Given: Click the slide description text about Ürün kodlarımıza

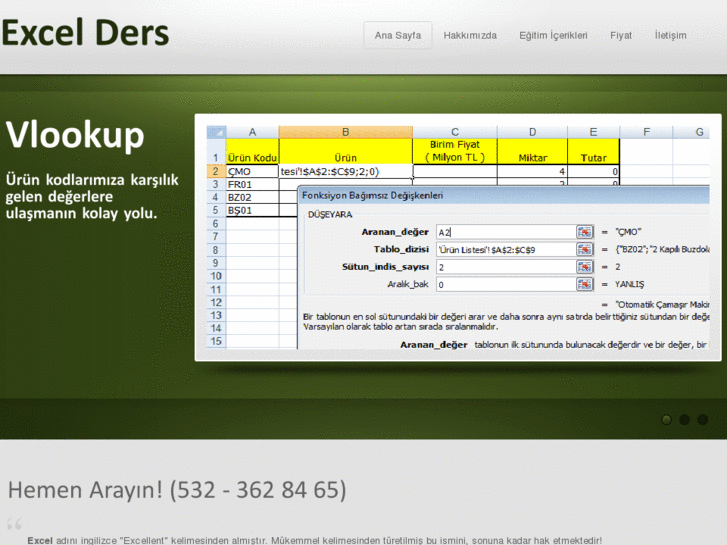Looking at the screenshot, I should pyautogui.click(x=92, y=196).
